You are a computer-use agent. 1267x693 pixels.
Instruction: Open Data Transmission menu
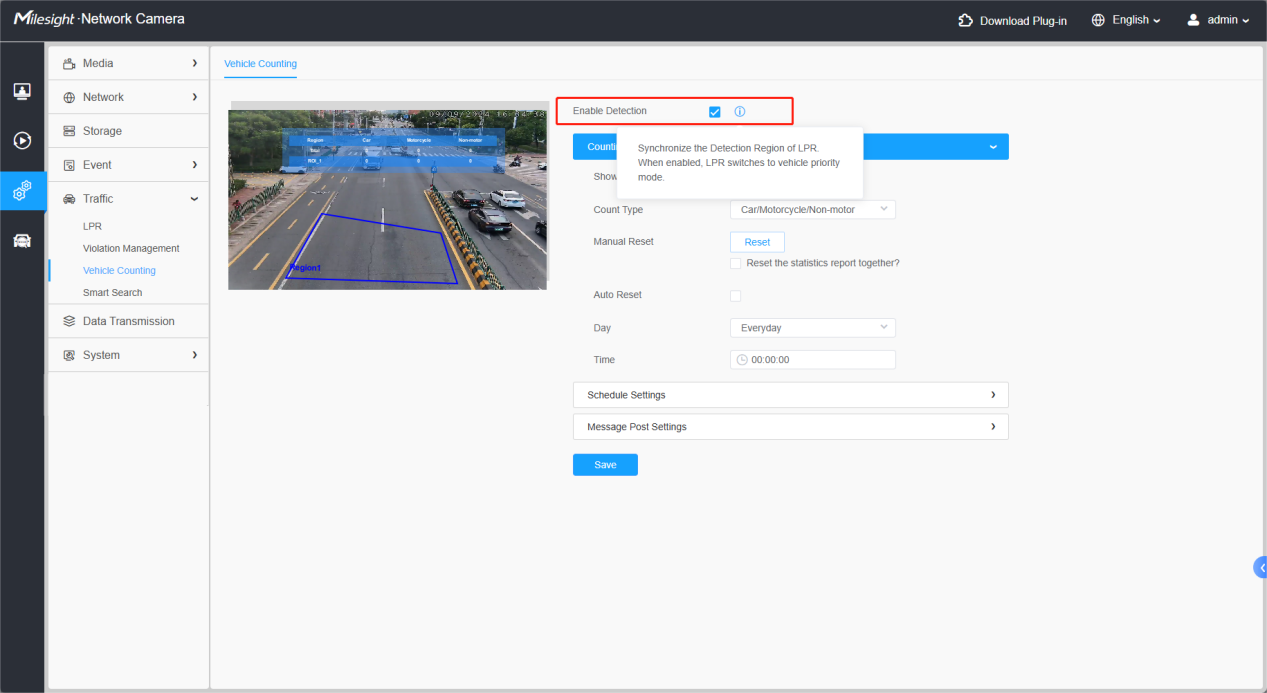(x=128, y=321)
